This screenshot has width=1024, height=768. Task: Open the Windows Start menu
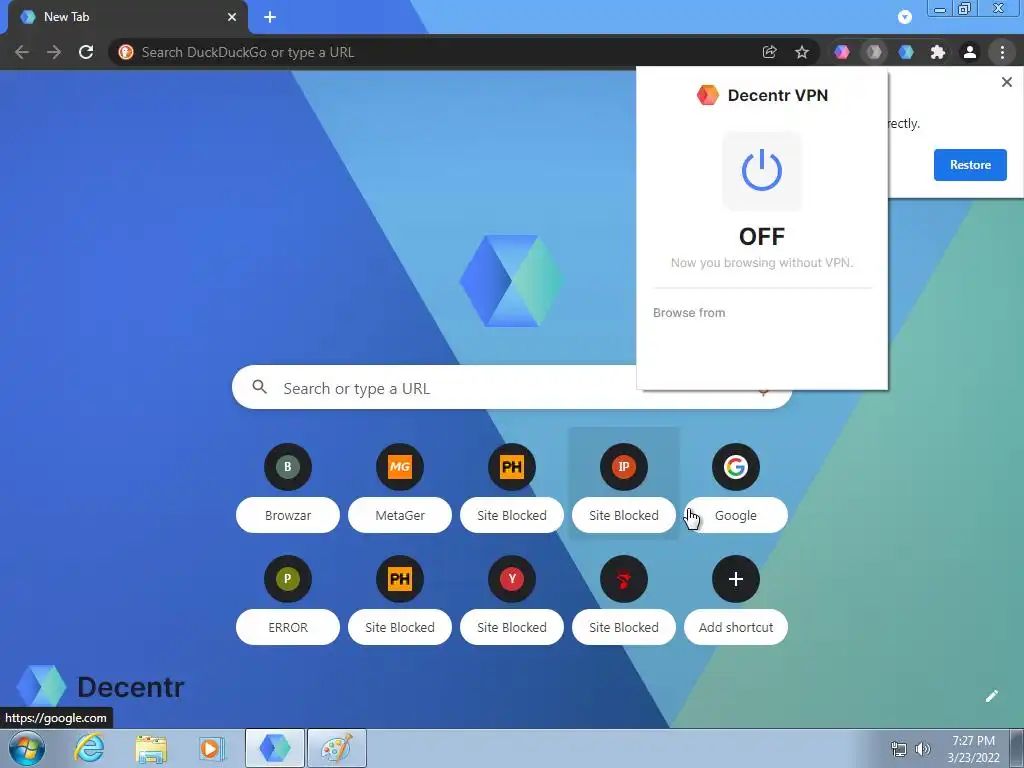pos(26,748)
